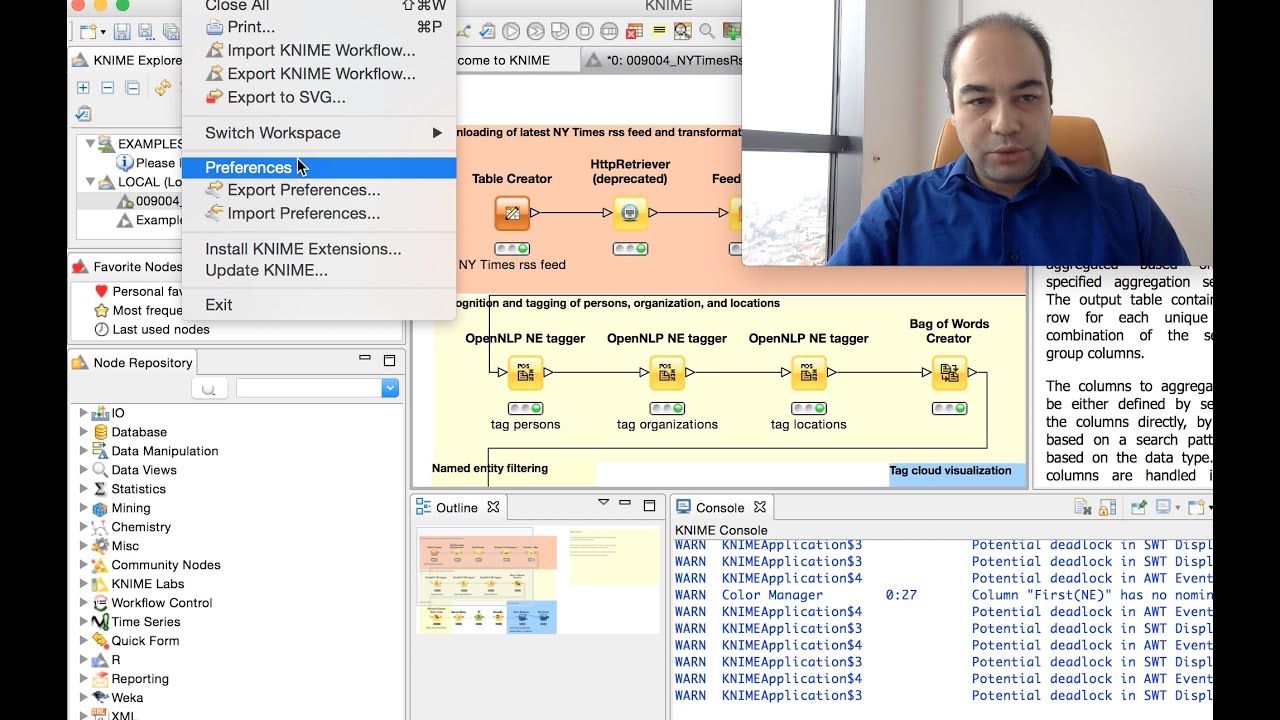The height and width of the screenshot is (720, 1280).
Task: Expand all in KNIME Explorer toolbar
Action: tap(83, 88)
